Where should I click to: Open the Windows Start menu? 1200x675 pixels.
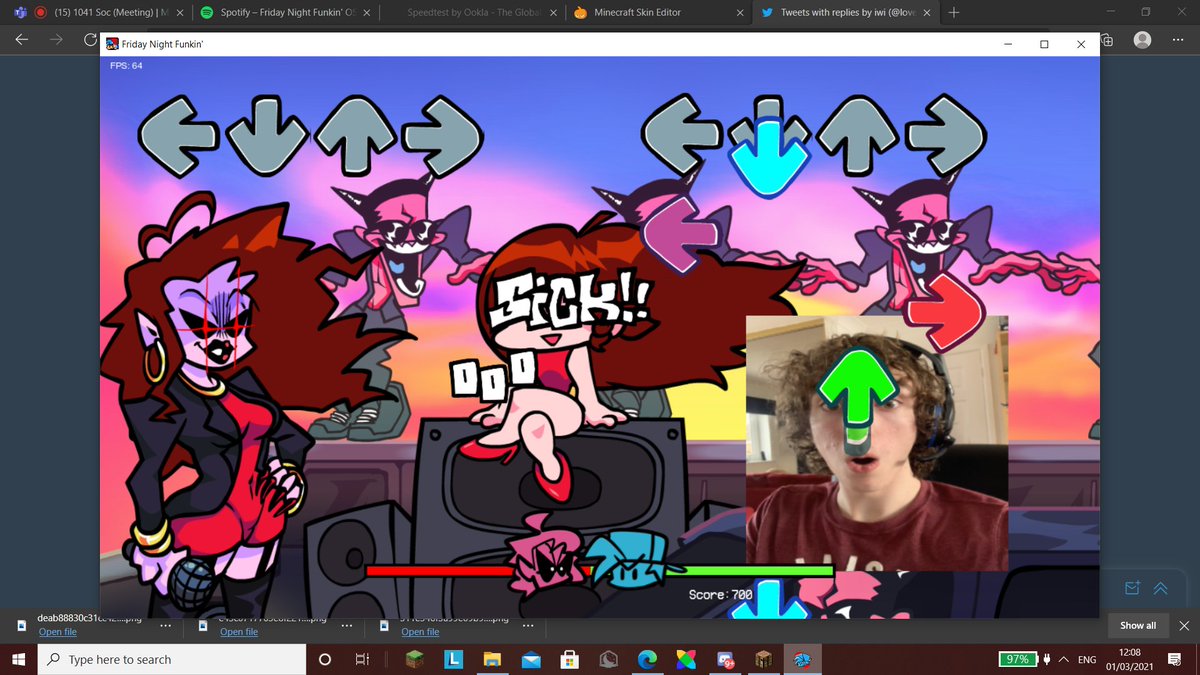(18, 659)
